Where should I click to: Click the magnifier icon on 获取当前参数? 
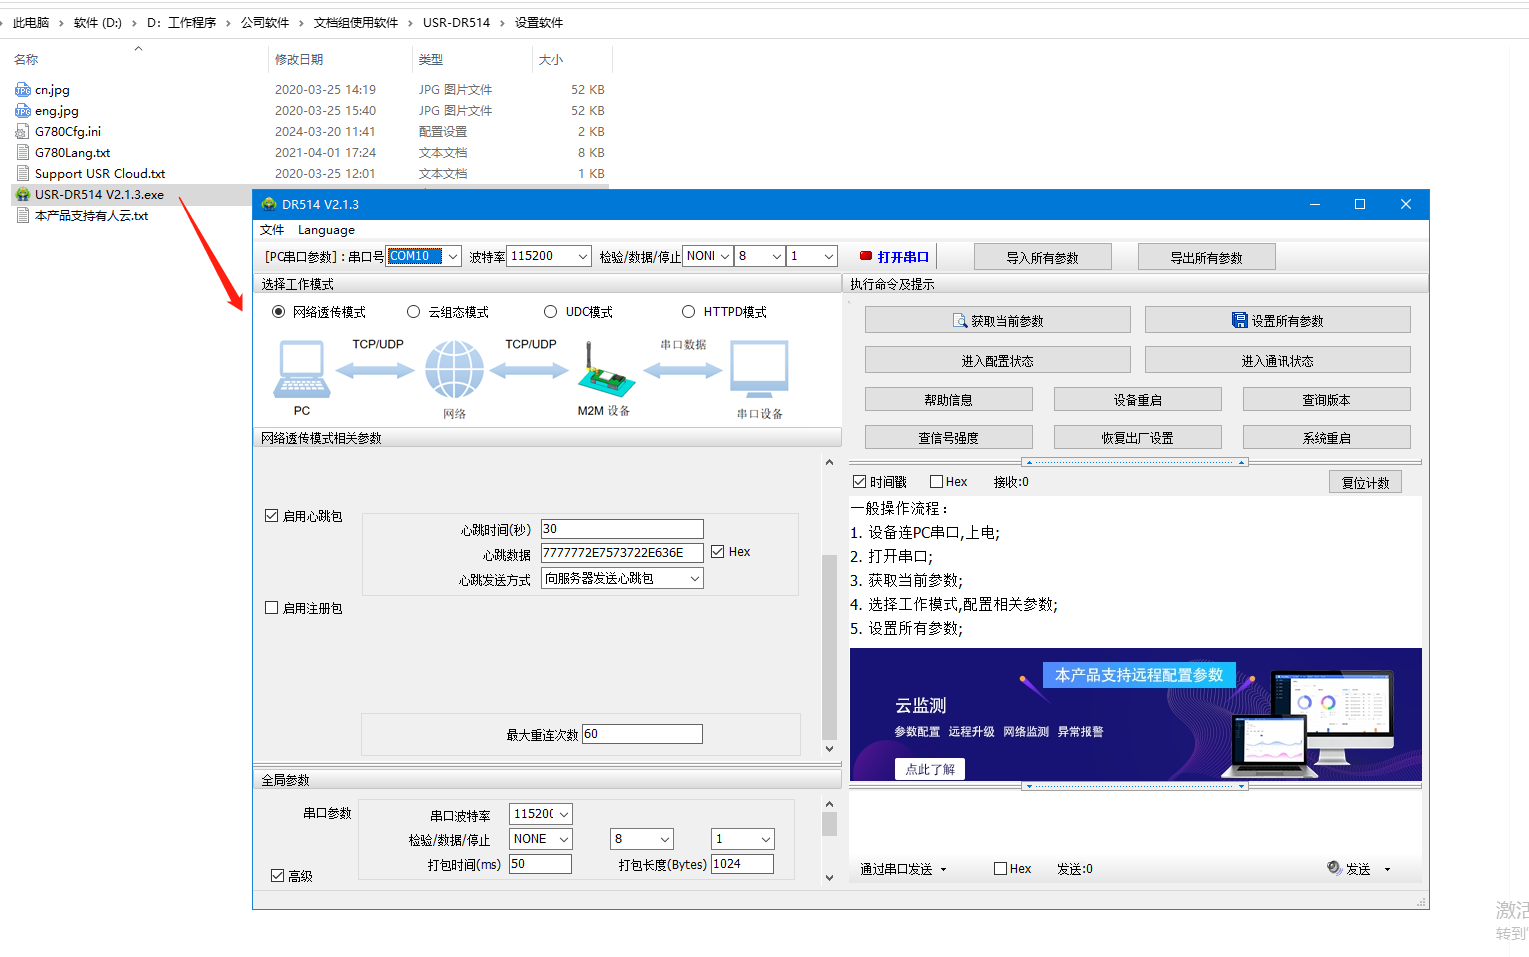[960, 321]
